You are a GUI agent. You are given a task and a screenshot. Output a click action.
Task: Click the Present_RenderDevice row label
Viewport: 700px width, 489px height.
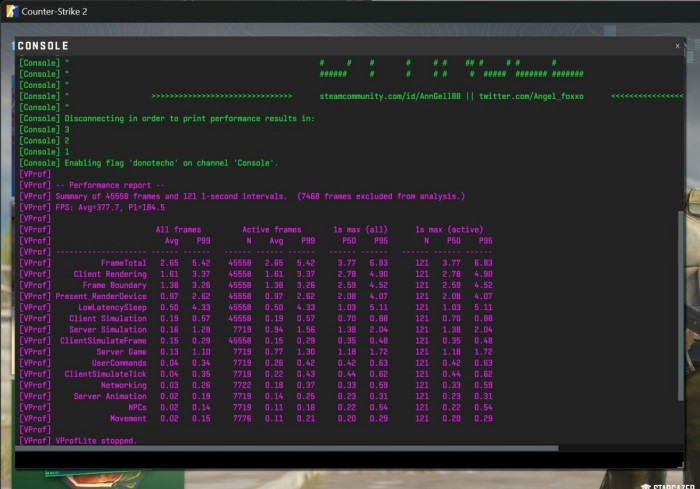coord(101,296)
